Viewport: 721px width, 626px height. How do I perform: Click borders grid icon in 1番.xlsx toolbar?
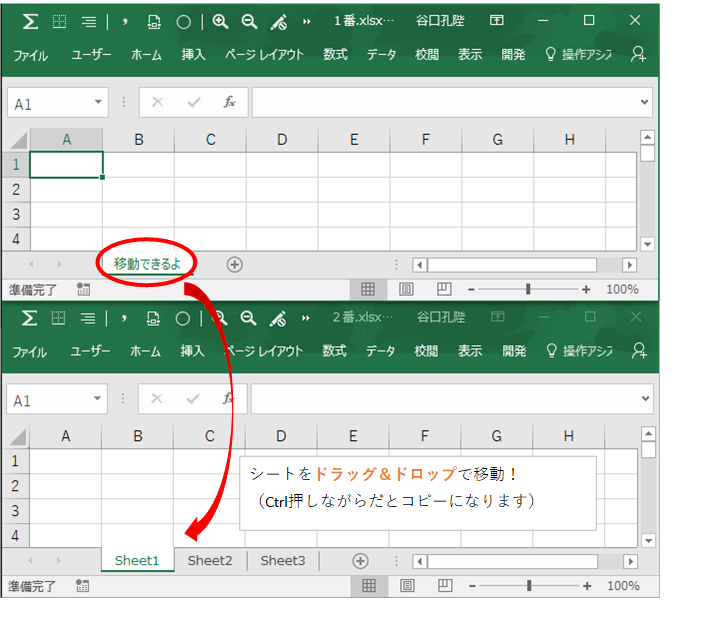click(x=59, y=21)
